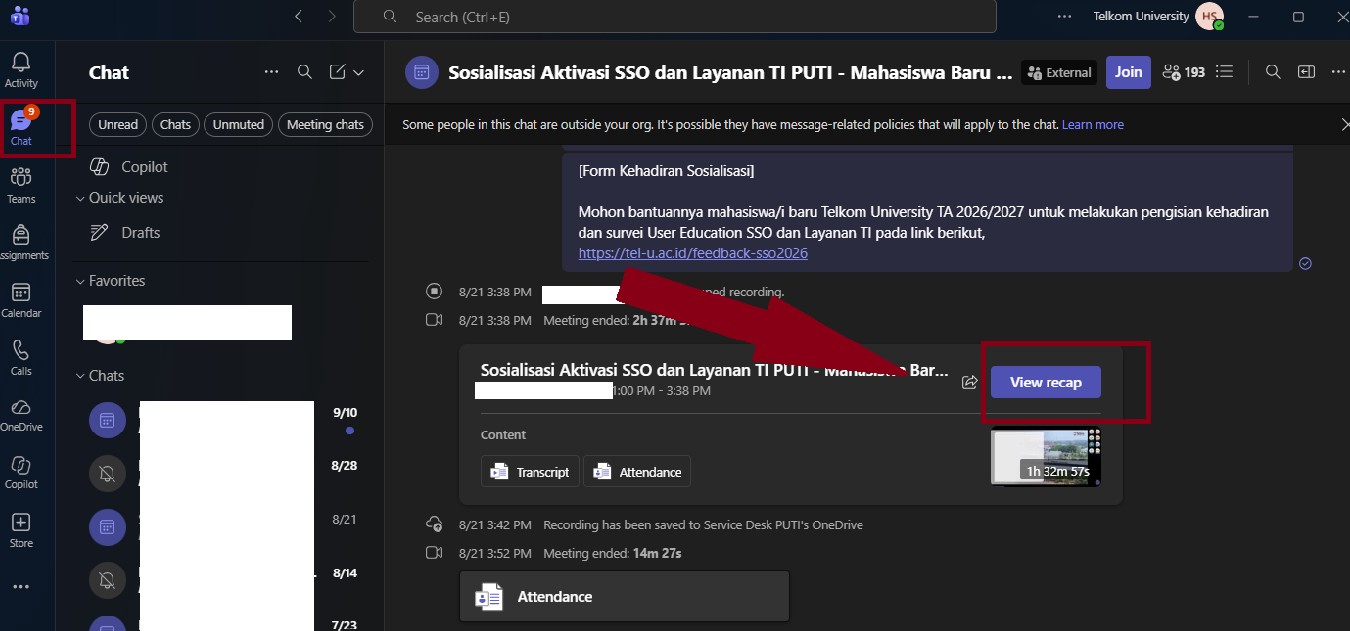Screen dimensions: 1350x631
Task: Open the Calendar app icon
Action: coord(21,300)
